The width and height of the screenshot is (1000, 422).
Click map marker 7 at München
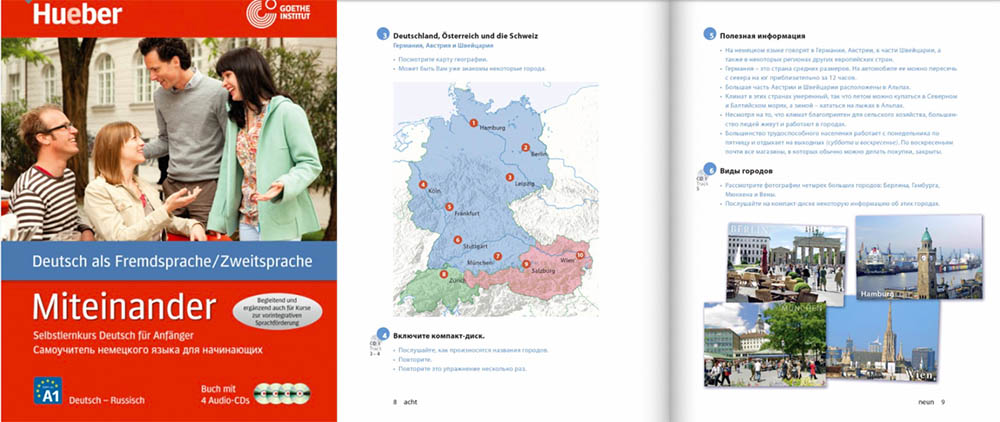[498, 256]
